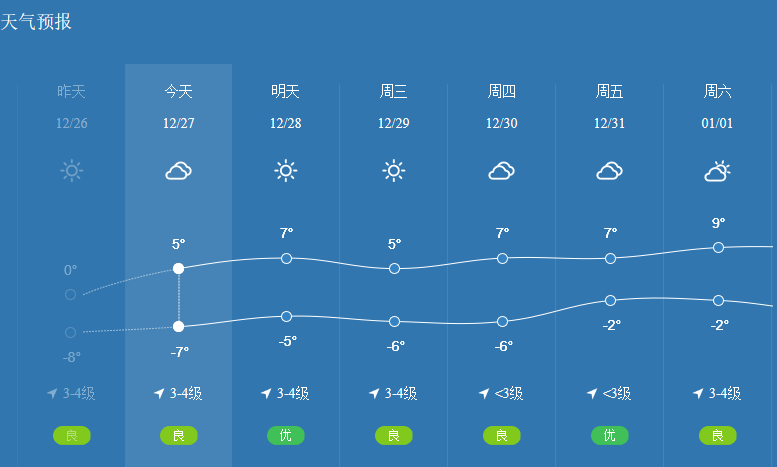Click the 优 air quality badge for 周五
777x467 pixels.
(610, 435)
